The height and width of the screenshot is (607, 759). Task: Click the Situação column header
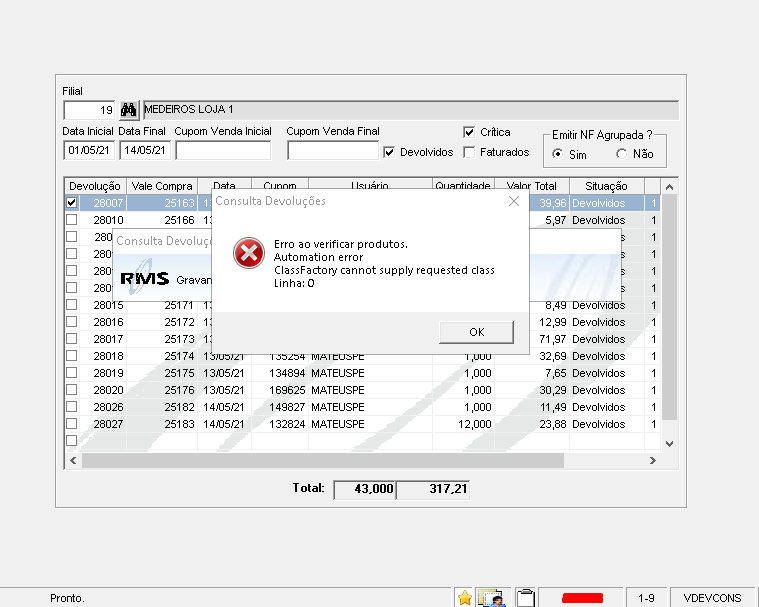tap(607, 186)
